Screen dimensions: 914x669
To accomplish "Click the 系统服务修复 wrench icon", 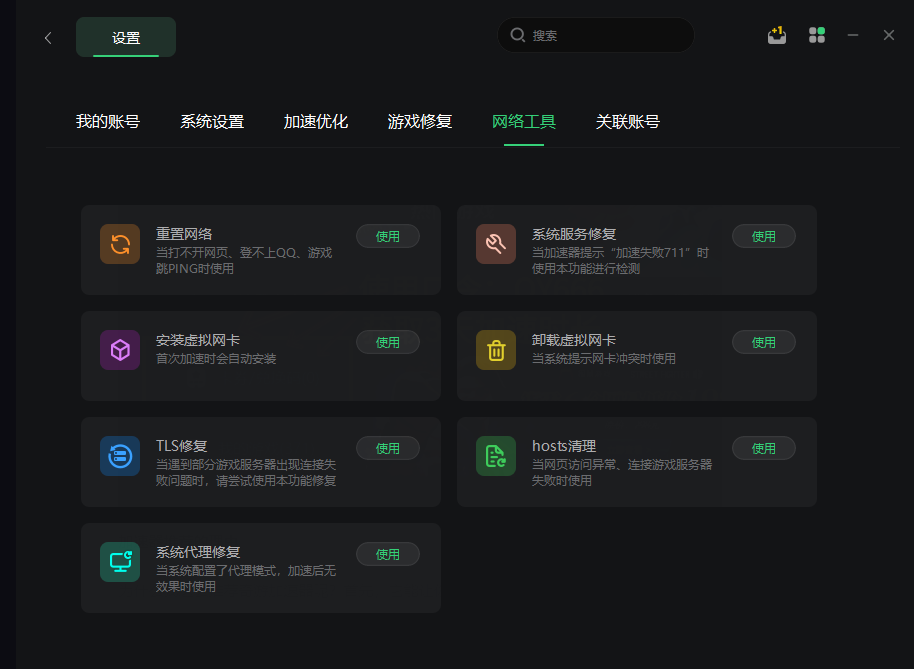I will click(x=496, y=244).
